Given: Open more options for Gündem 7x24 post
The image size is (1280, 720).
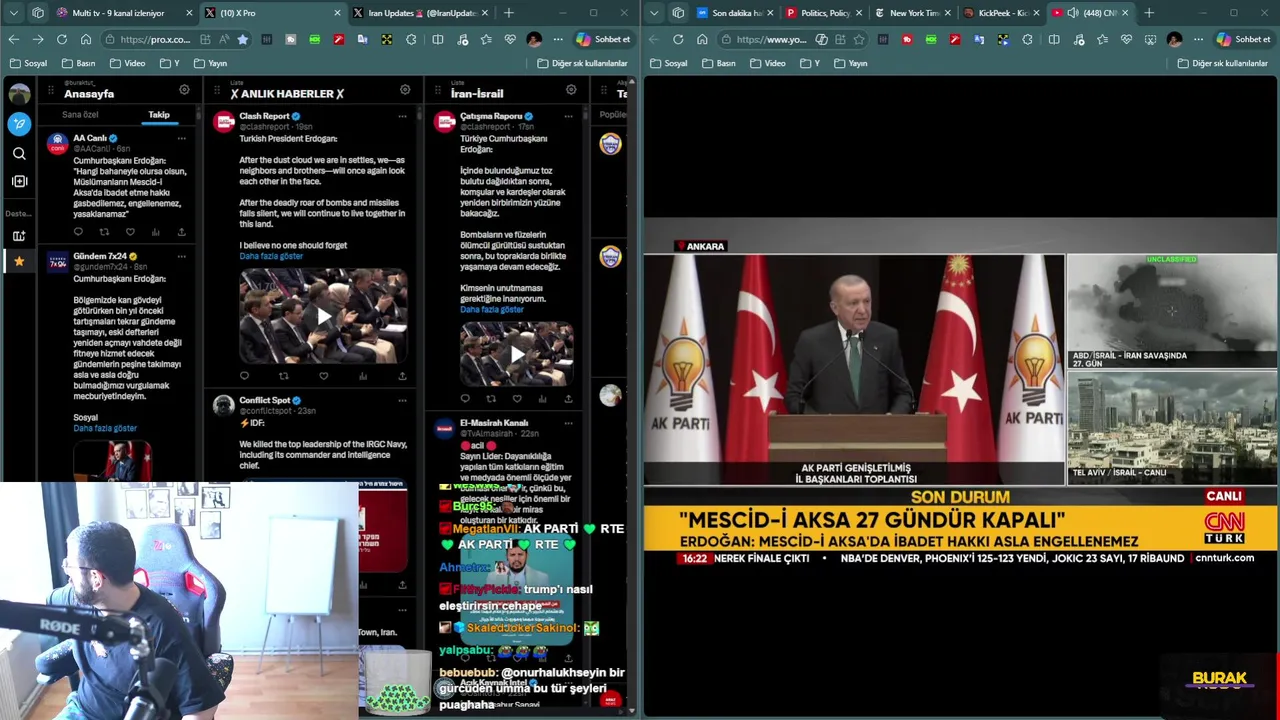Looking at the screenshot, I should click(181, 256).
